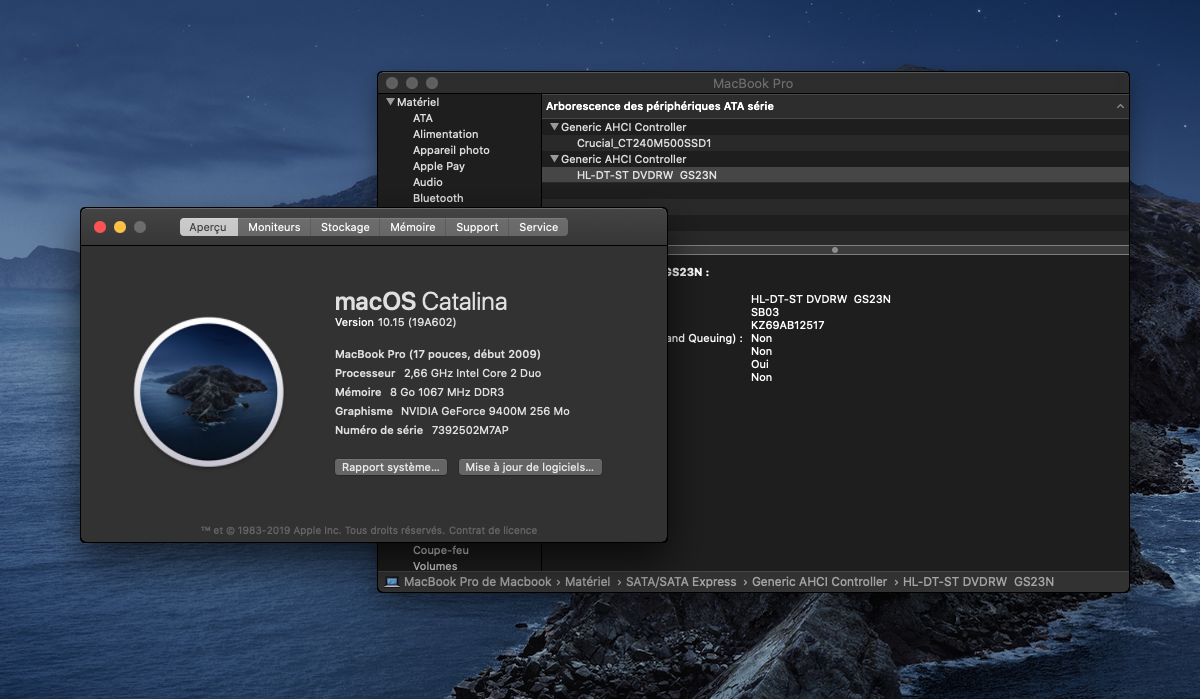Click the serial value 'KZ69AB12517'
The width and height of the screenshot is (1200, 699).
pos(788,325)
